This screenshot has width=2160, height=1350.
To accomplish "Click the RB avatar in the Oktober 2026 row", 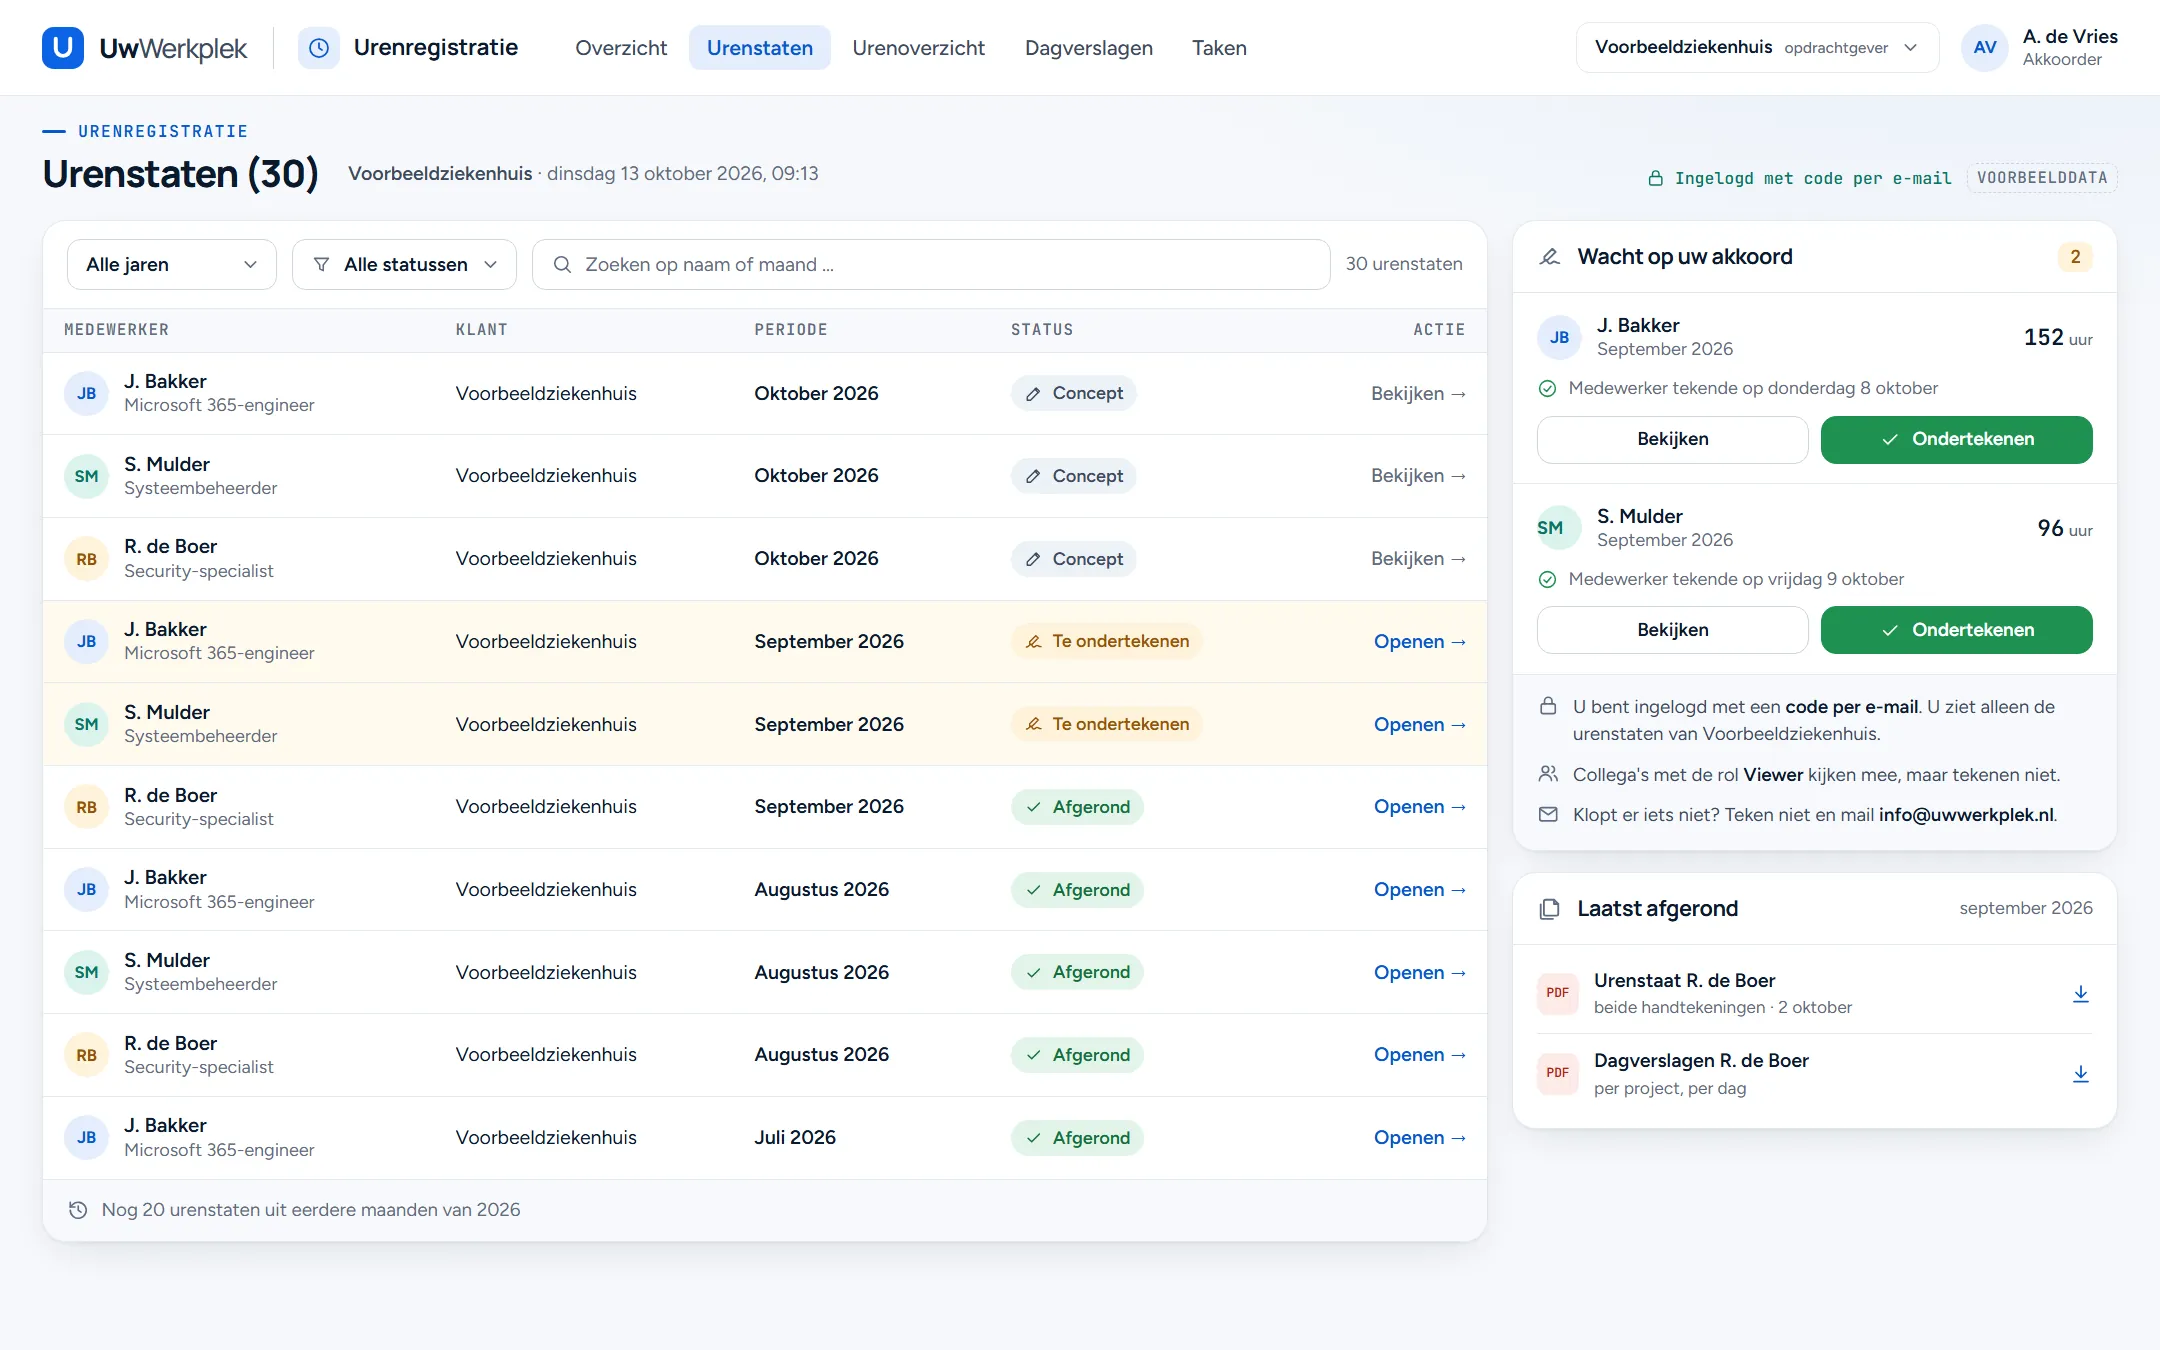I will point(87,559).
